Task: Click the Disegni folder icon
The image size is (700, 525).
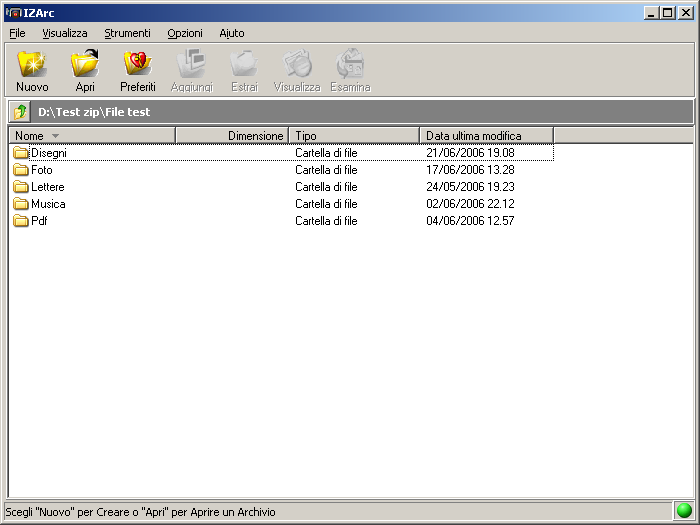Action: click(x=21, y=153)
